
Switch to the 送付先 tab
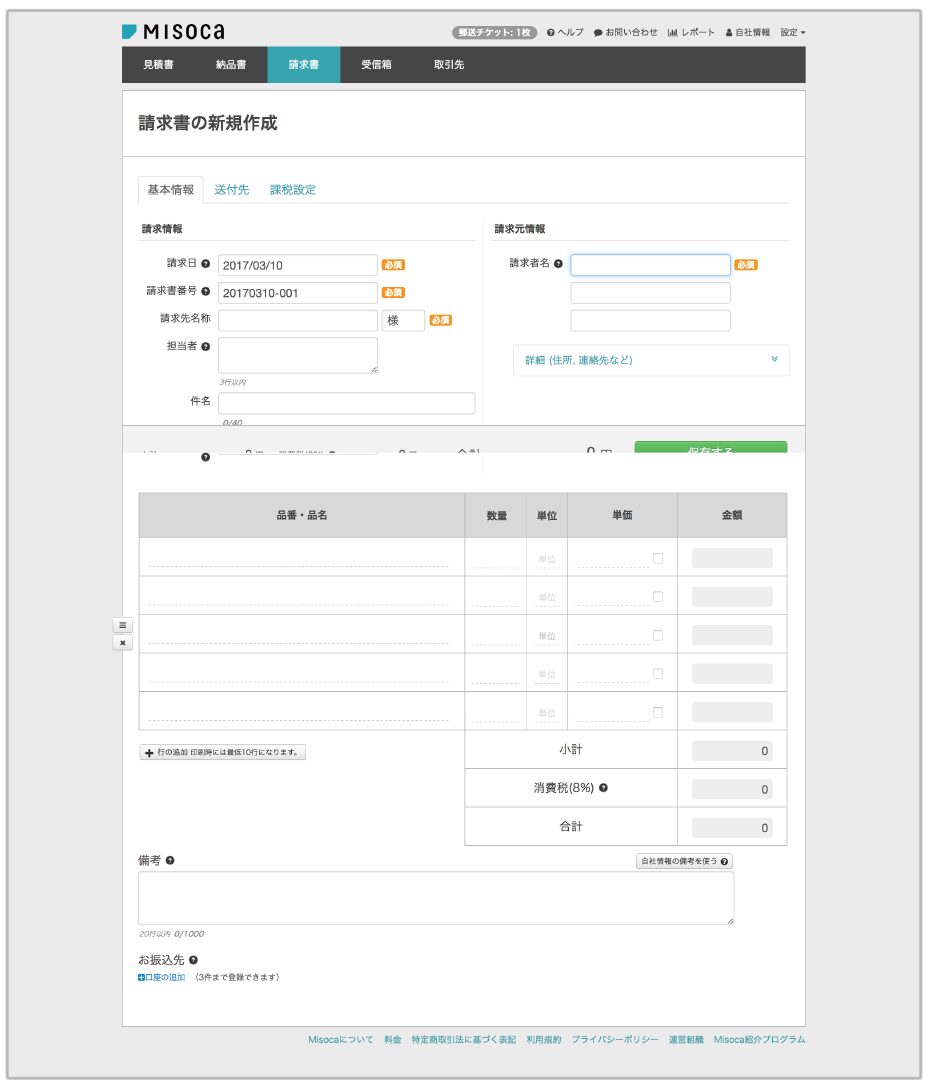(x=232, y=189)
